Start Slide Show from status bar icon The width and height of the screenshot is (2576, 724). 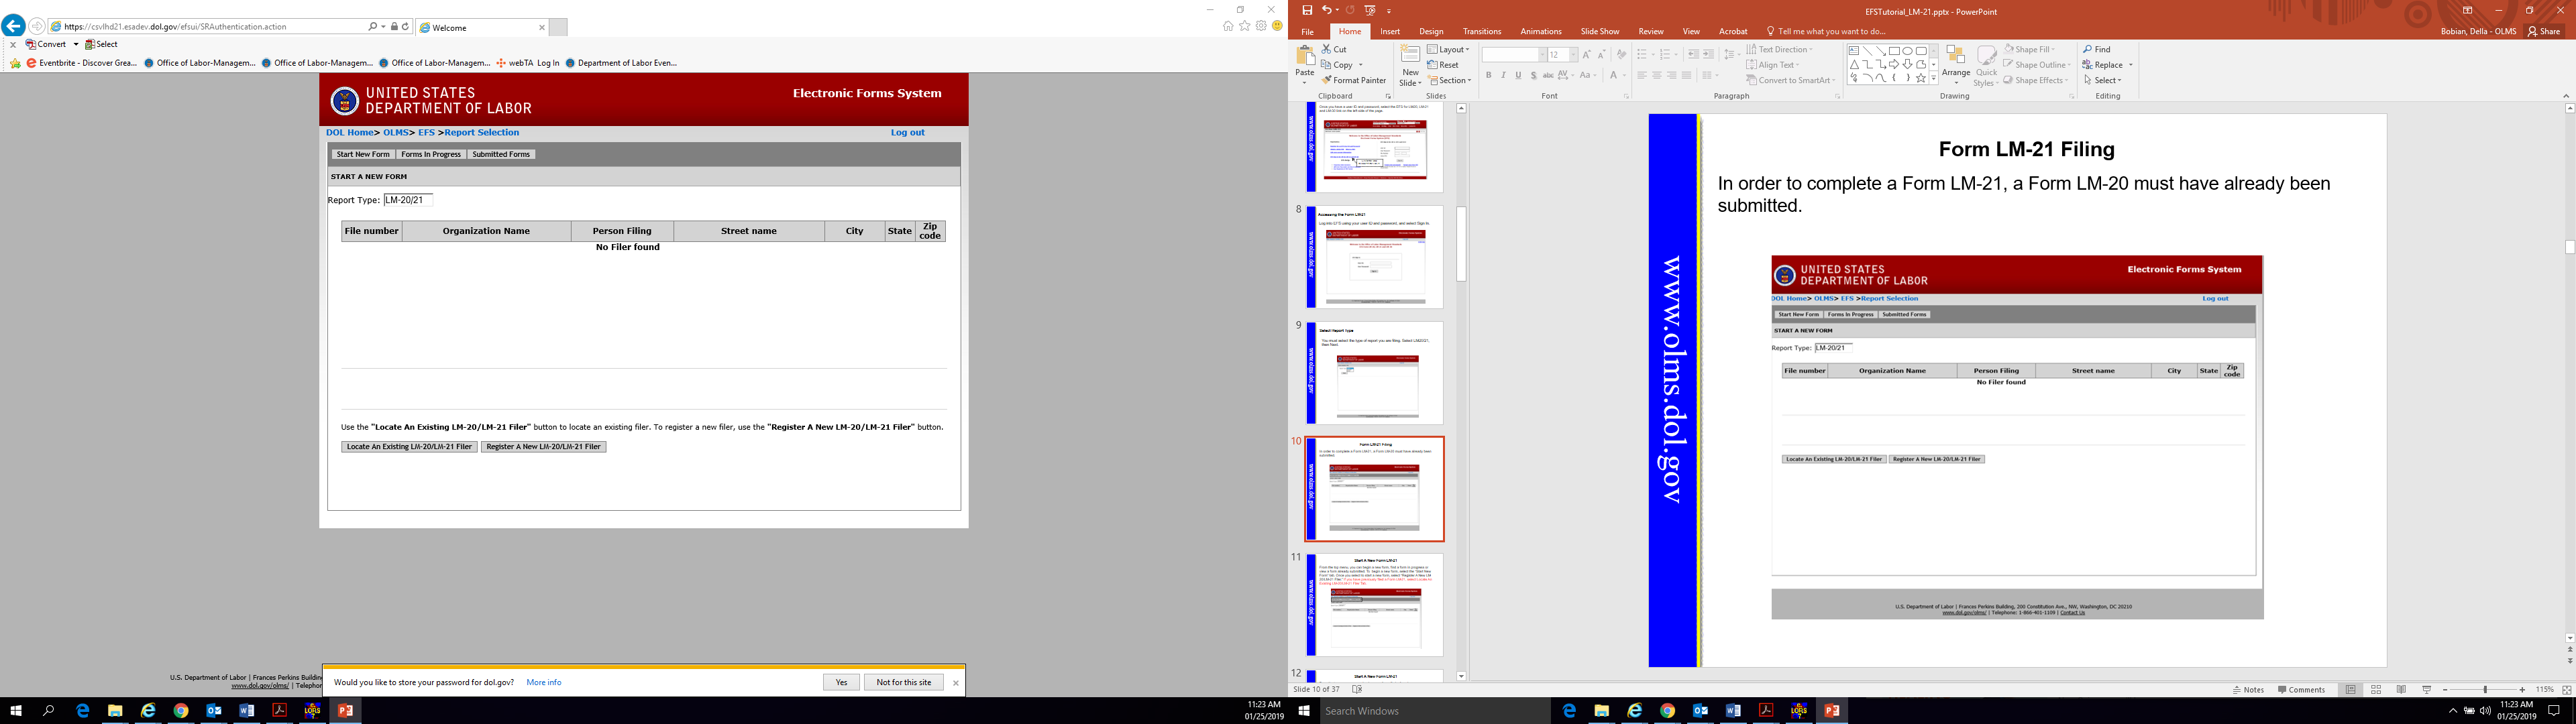tap(2426, 690)
